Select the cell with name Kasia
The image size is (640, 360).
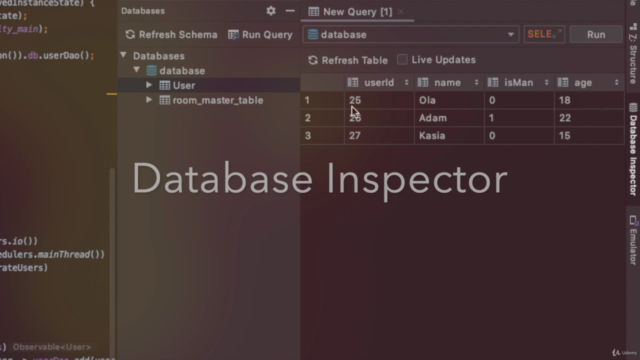(449, 136)
